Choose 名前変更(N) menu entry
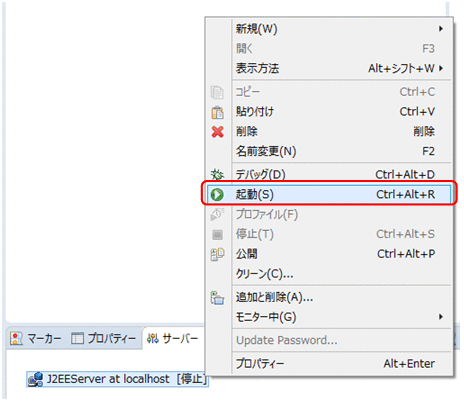Screen dimensions: 464x403 click(x=329, y=151)
